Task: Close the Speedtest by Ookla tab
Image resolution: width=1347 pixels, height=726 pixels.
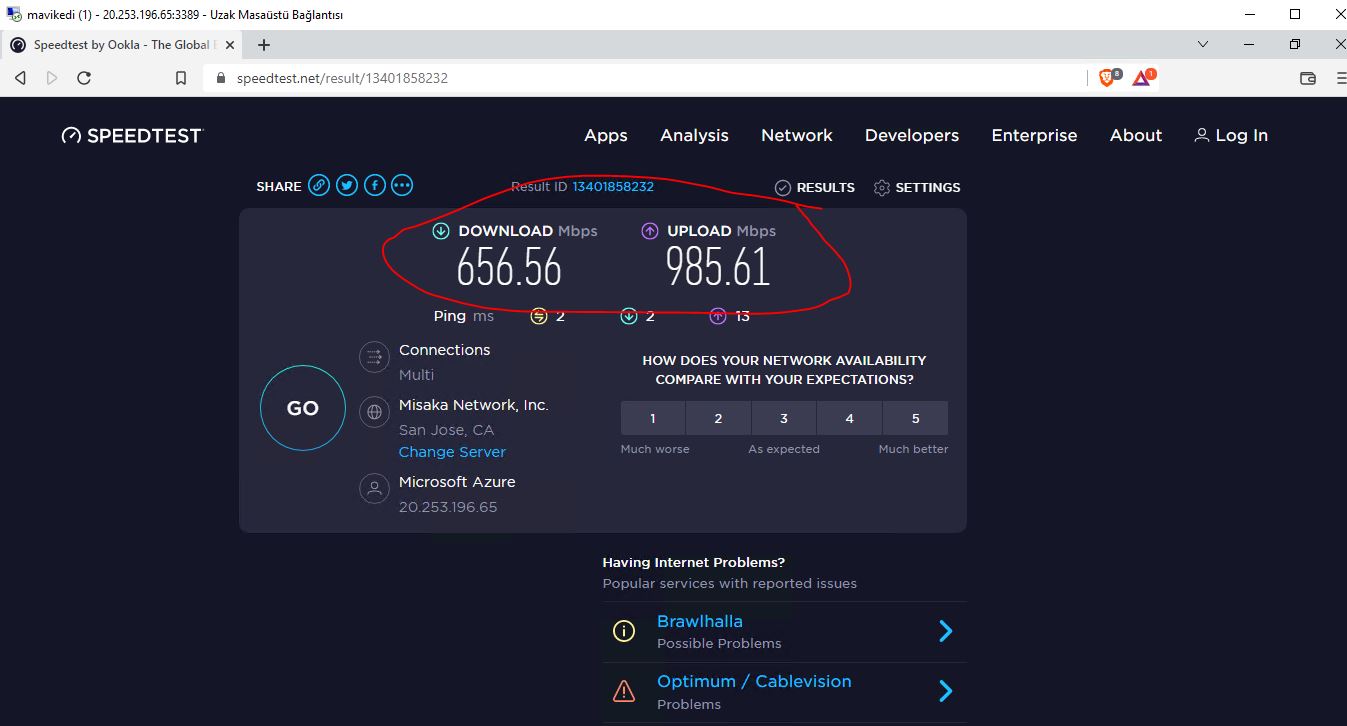Action: (229, 45)
